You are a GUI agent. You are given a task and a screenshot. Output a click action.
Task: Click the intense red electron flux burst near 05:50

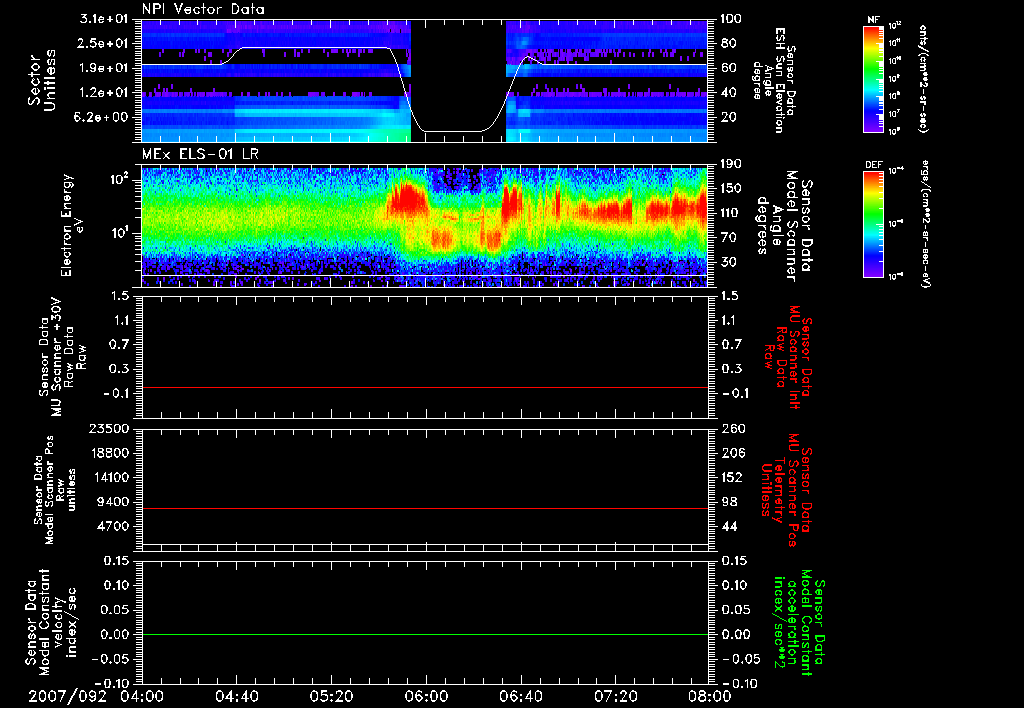(x=407, y=199)
